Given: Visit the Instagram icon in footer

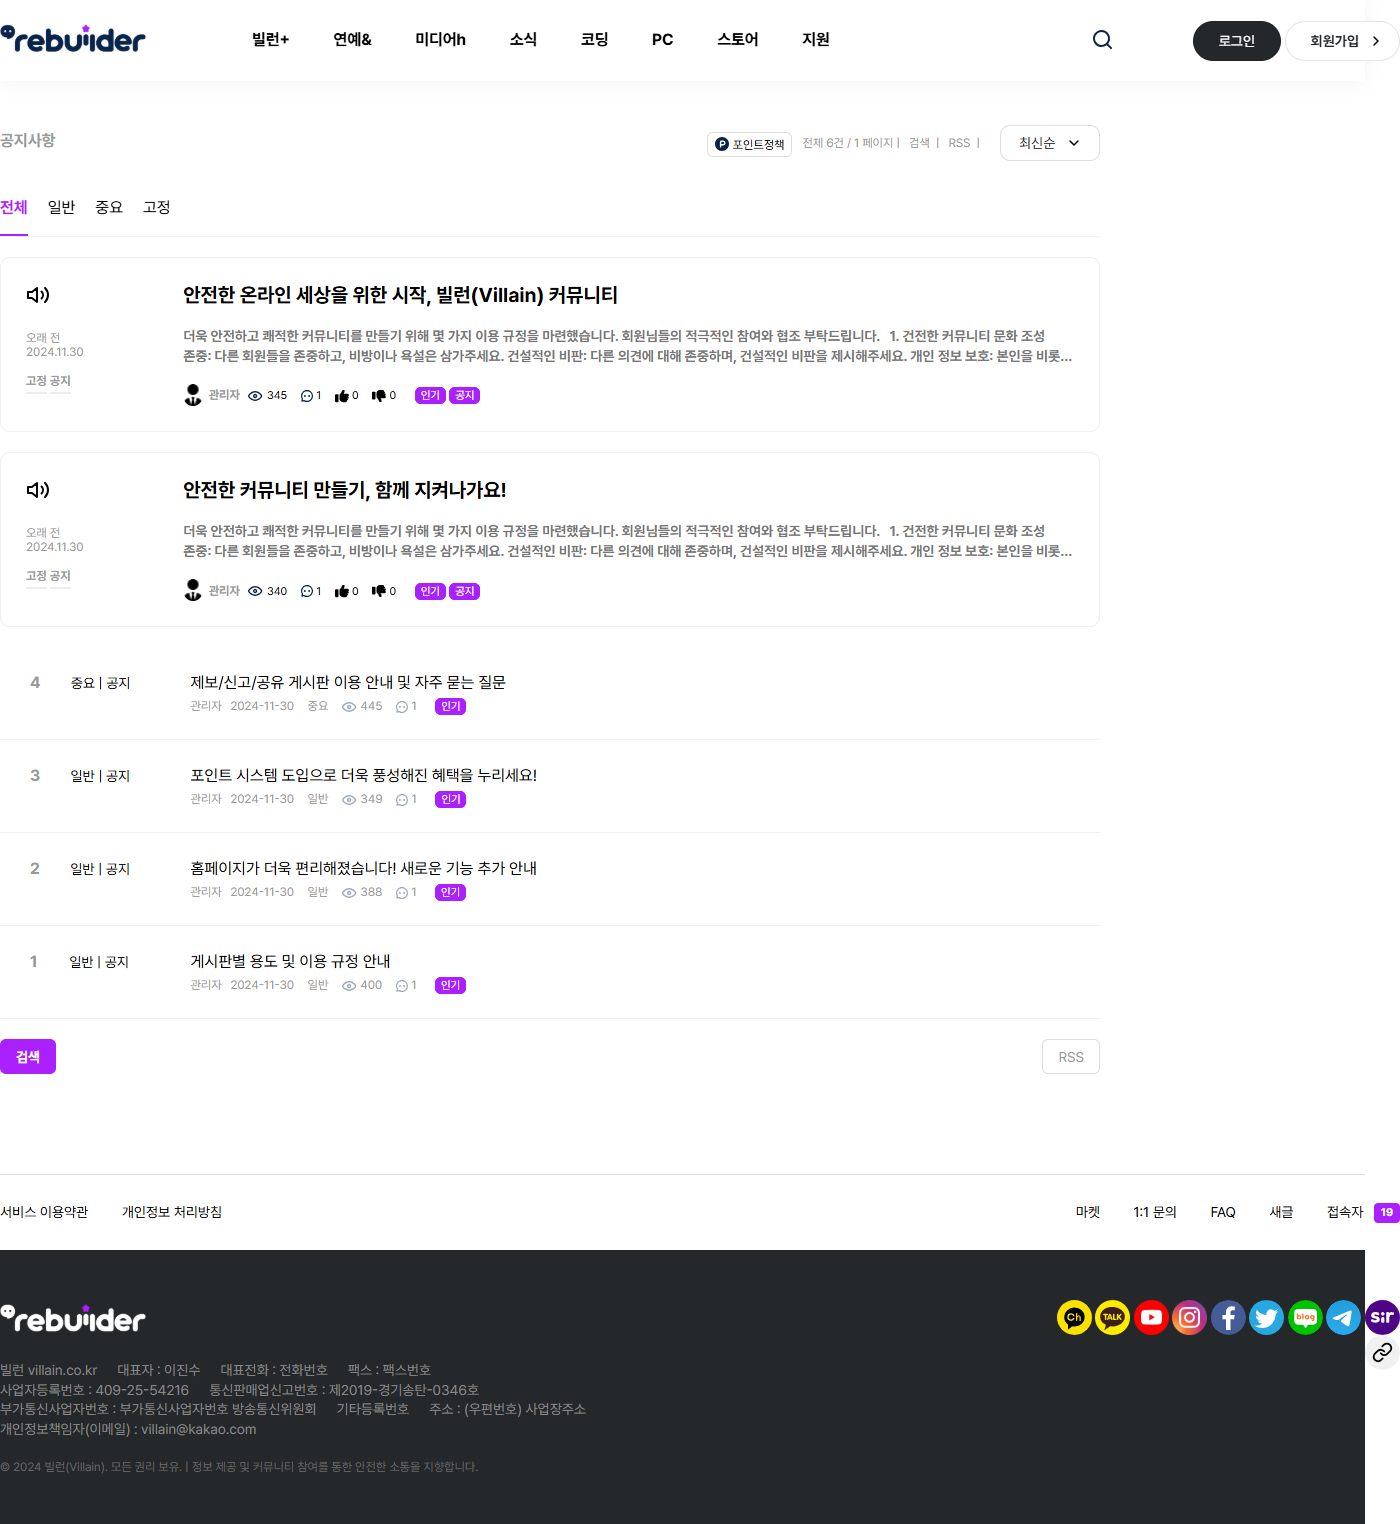Looking at the screenshot, I should coord(1189,1317).
